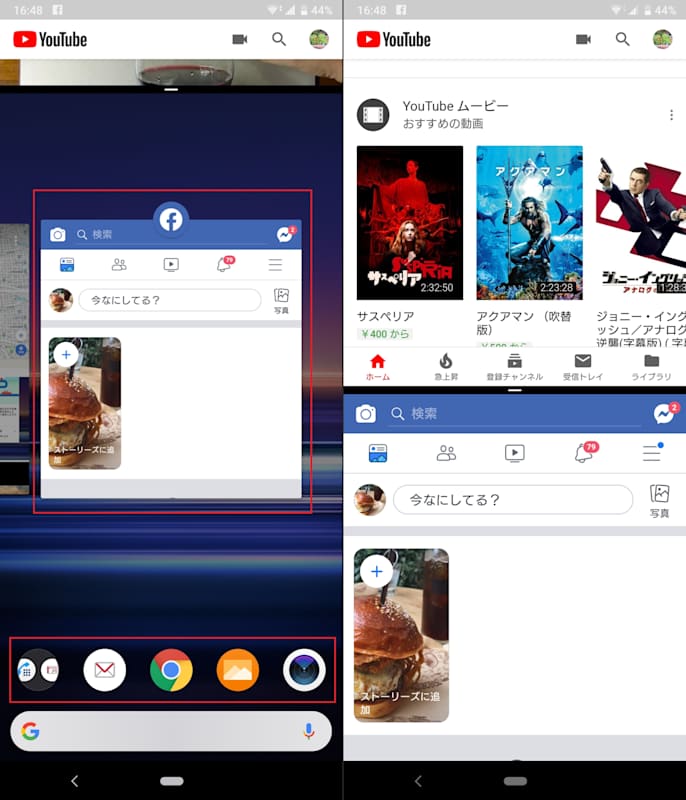Select the 受信トレイ inbox tab
The image size is (686, 800).
point(583,367)
